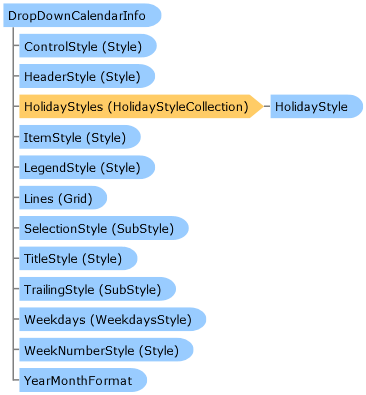366x395 pixels.
Task: Select the LegendStyle (Style) node
Action: point(87,167)
